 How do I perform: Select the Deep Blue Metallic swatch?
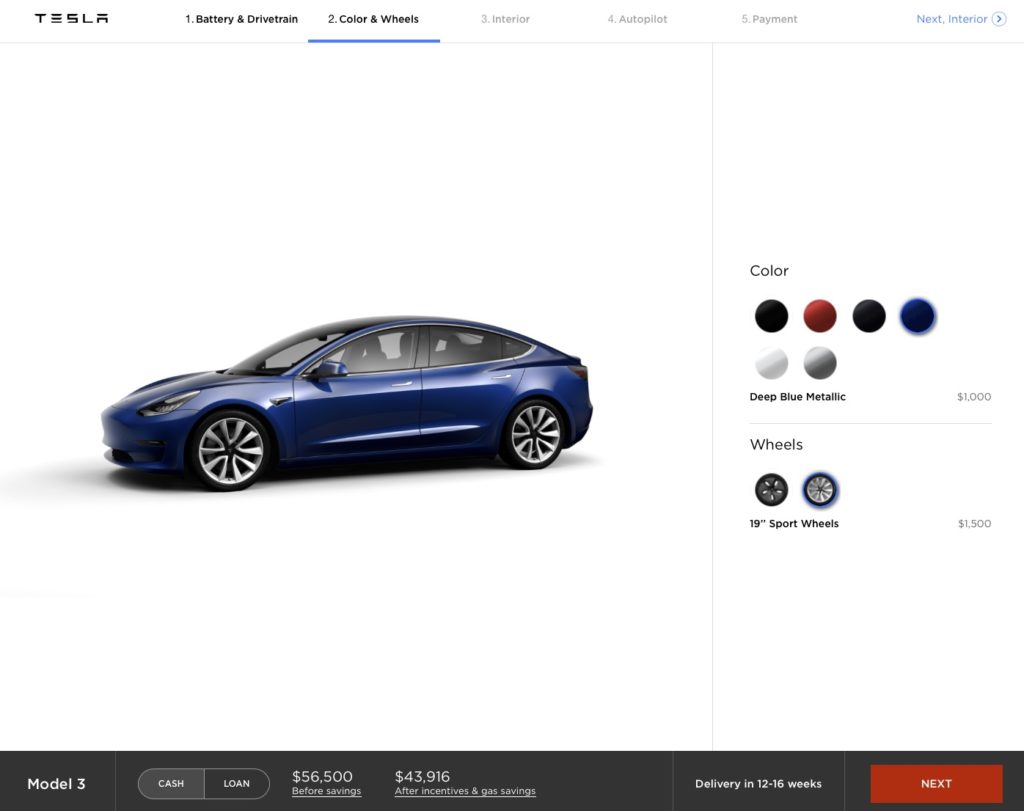(x=918, y=316)
